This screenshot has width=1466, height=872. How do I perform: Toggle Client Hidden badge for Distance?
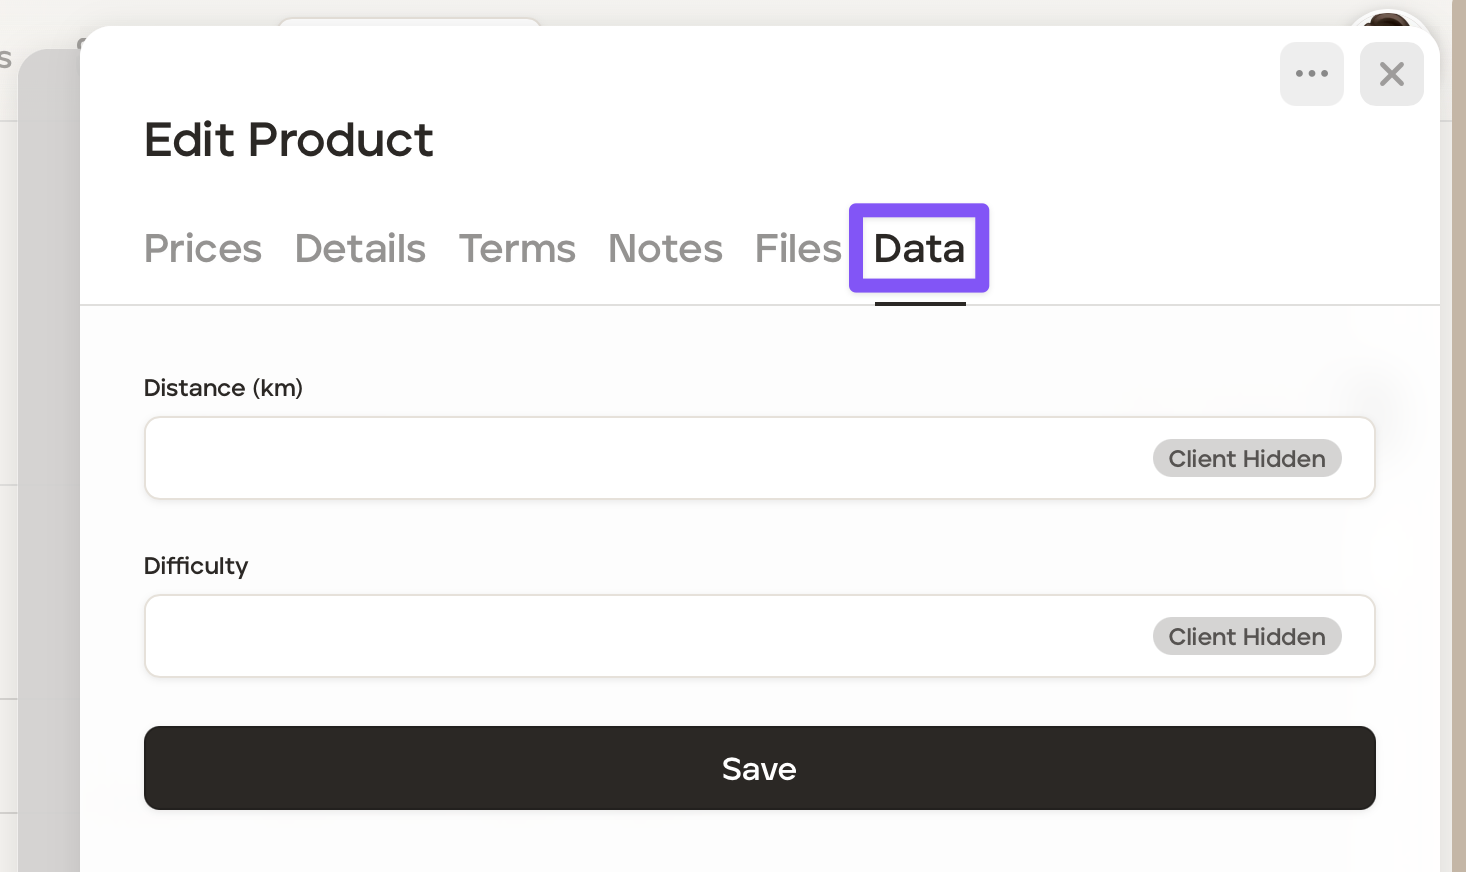(1246, 459)
